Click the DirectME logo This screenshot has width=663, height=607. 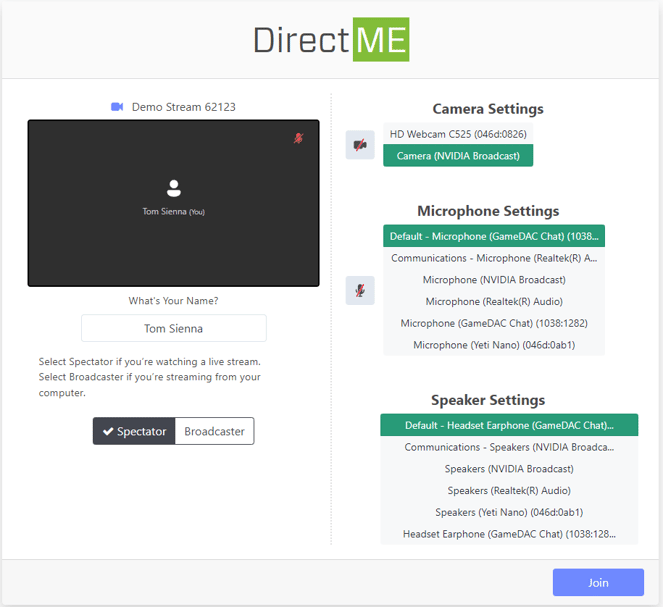[x=331, y=40]
